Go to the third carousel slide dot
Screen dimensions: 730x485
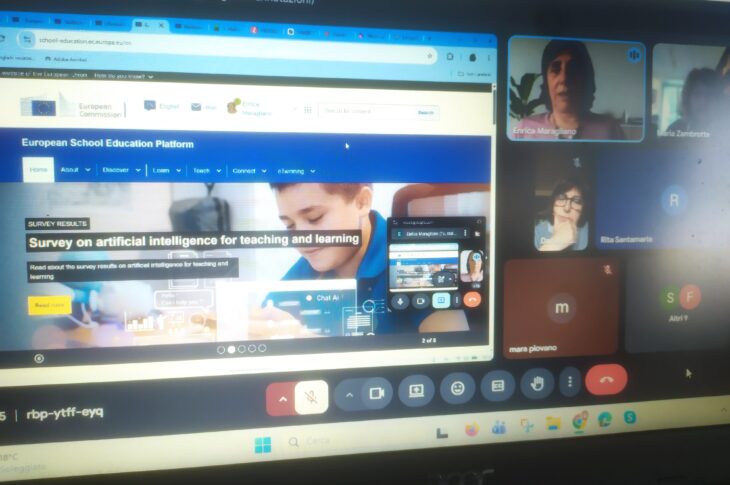pyautogui.click(x=242, y=349)
